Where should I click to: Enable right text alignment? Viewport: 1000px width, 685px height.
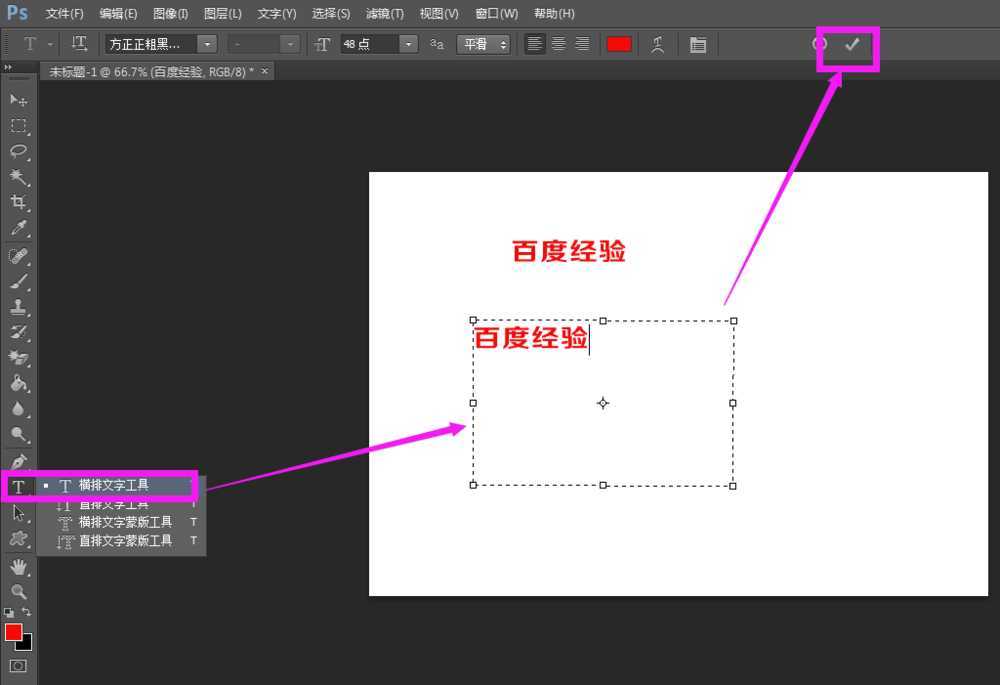tap(582, 44)
